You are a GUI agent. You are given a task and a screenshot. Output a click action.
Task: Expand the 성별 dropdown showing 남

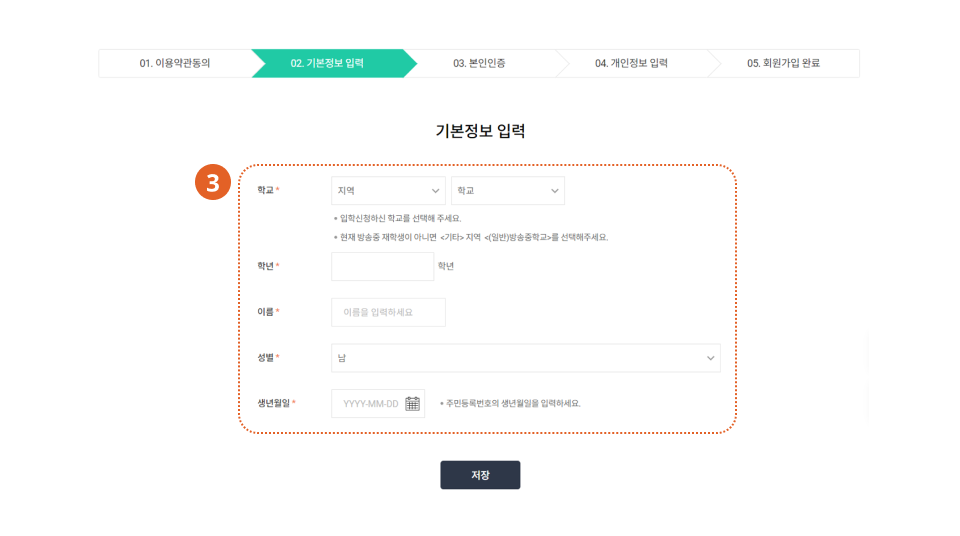[x=525, y=358]
